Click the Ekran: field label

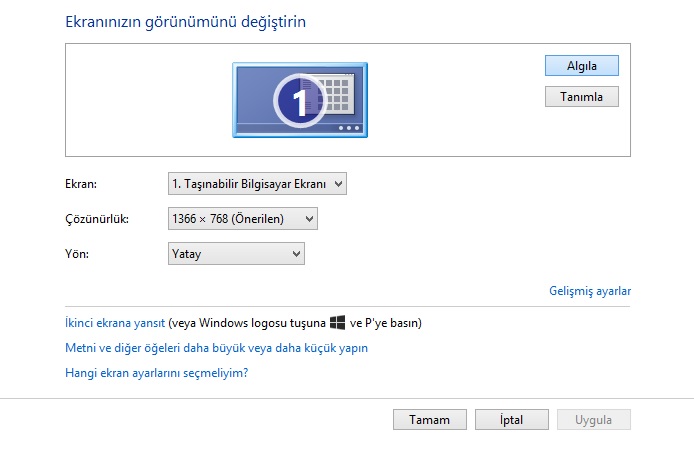81,184
